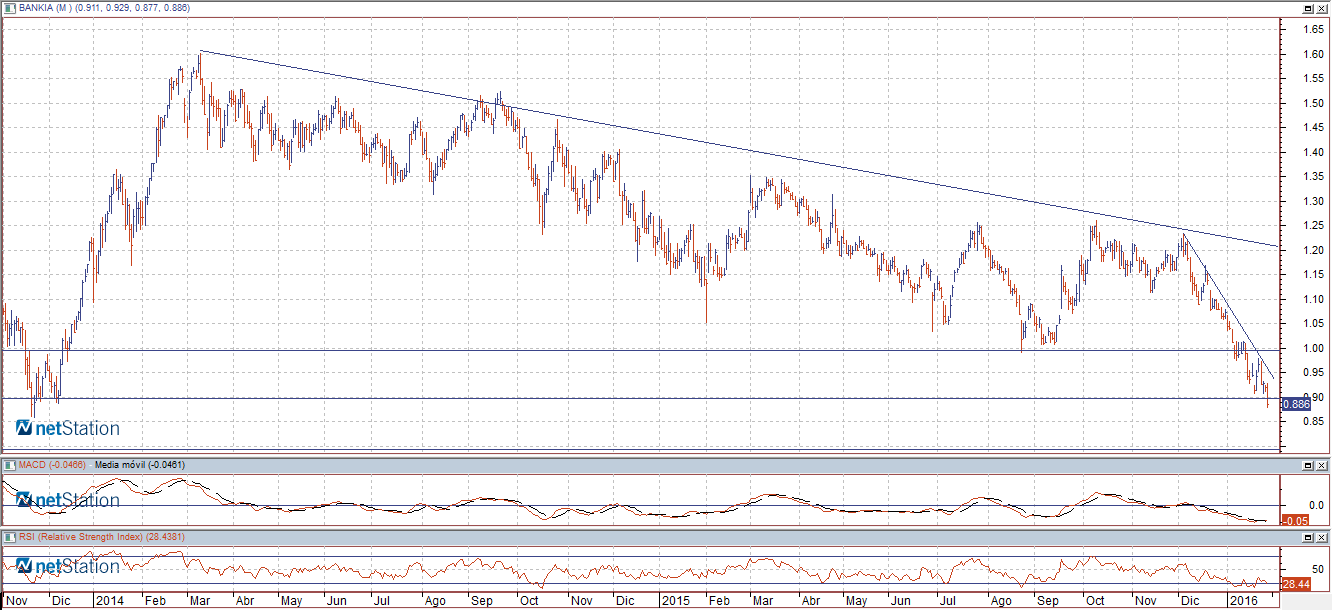This screenshot has height=610, width=1332.
Task: Click the 0.886 current price tag
Action: [1296, 405]
